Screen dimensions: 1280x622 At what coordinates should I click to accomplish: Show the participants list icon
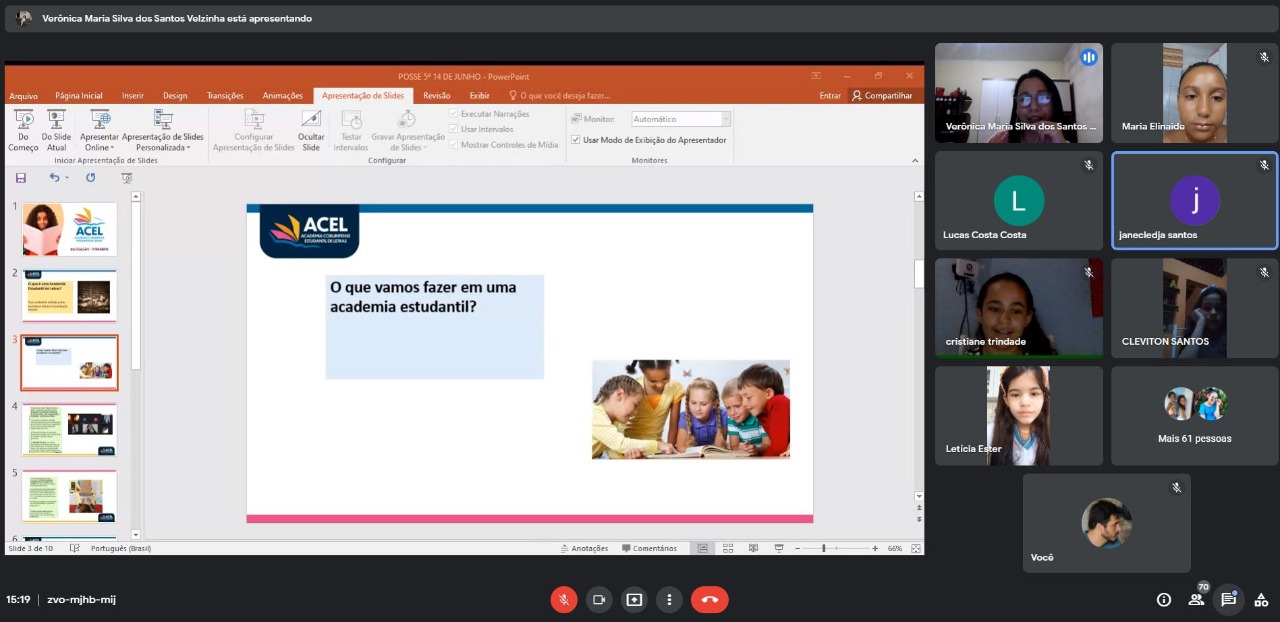1196,599
